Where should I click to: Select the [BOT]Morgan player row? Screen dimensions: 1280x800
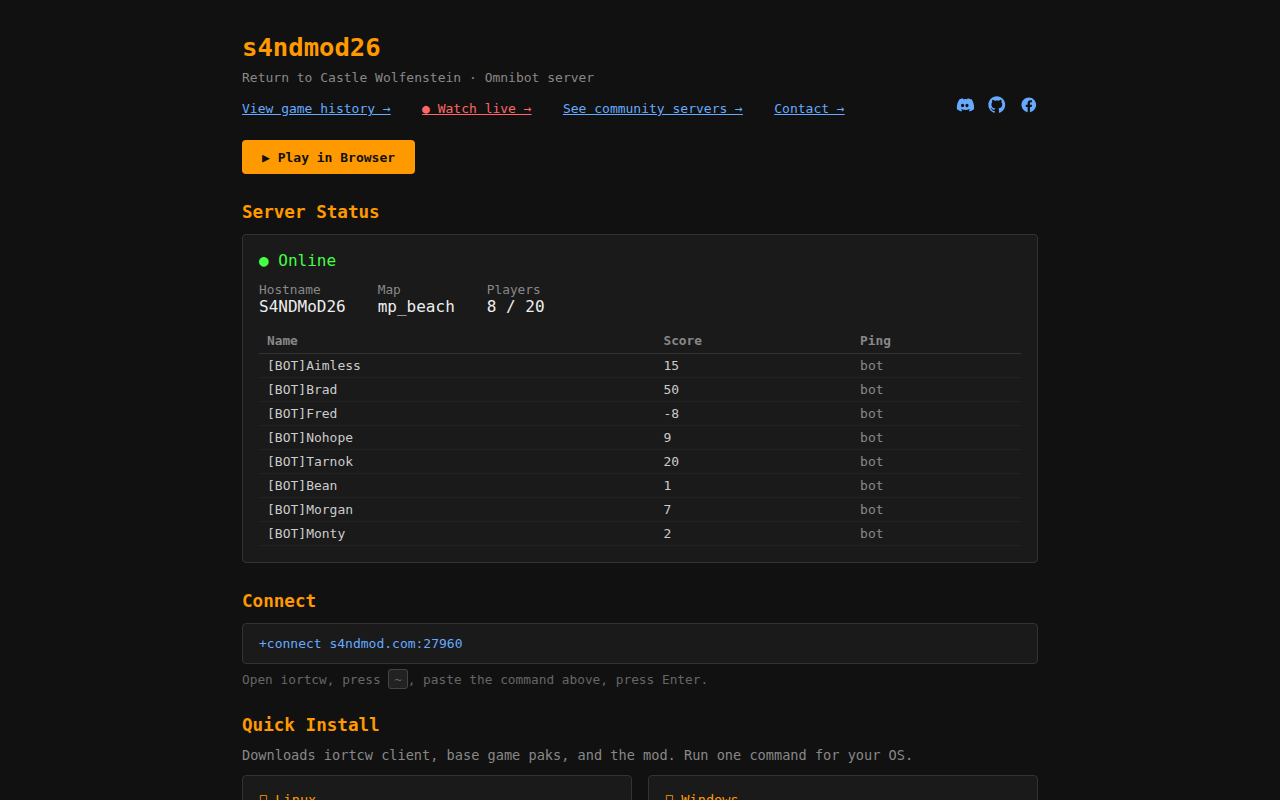click(640, 510)
